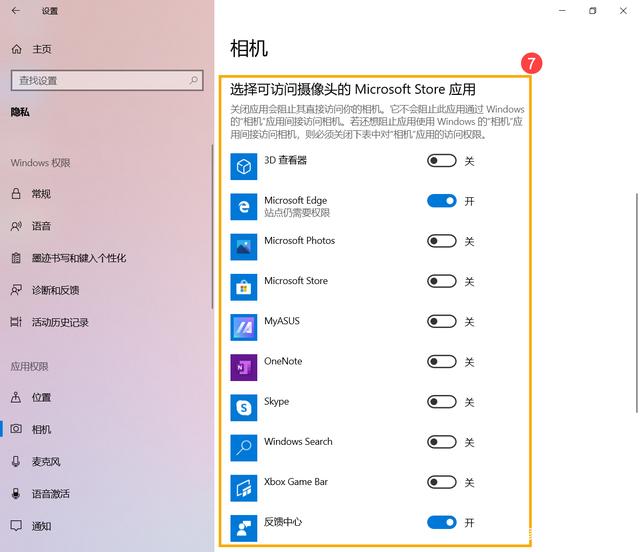This screenshot has width=640, height=552.
Task: Click the main page vertical scrollbar
Action: pyautogui.click(x=637, y=303)
